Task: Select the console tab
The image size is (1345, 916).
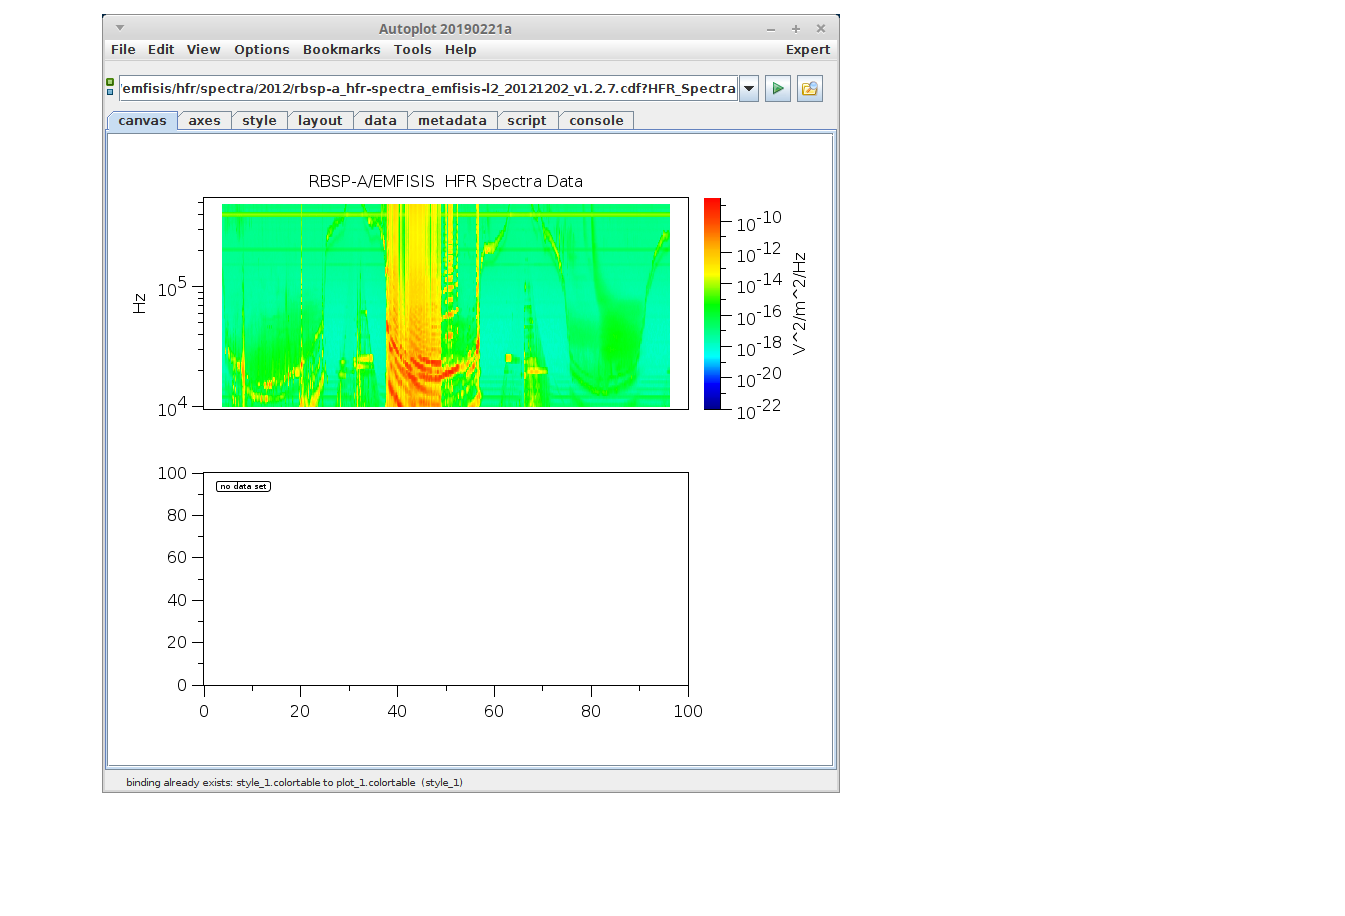Action: coord(596,121)
